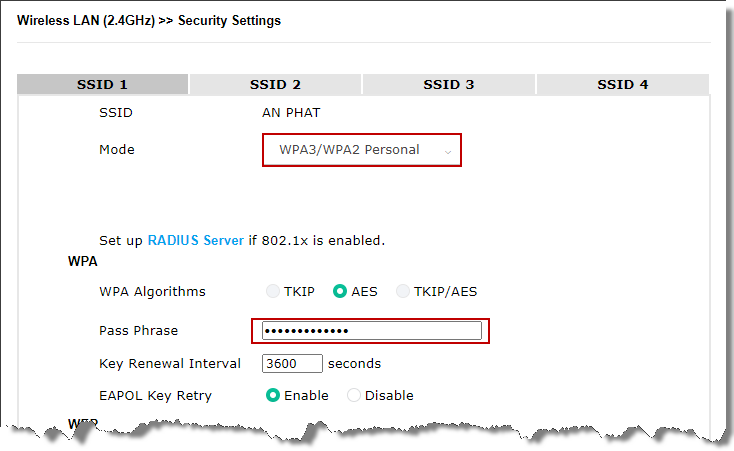Switch to the SSID 2 tab
This screenshot has height=451, width=734.
click(275, 84)
